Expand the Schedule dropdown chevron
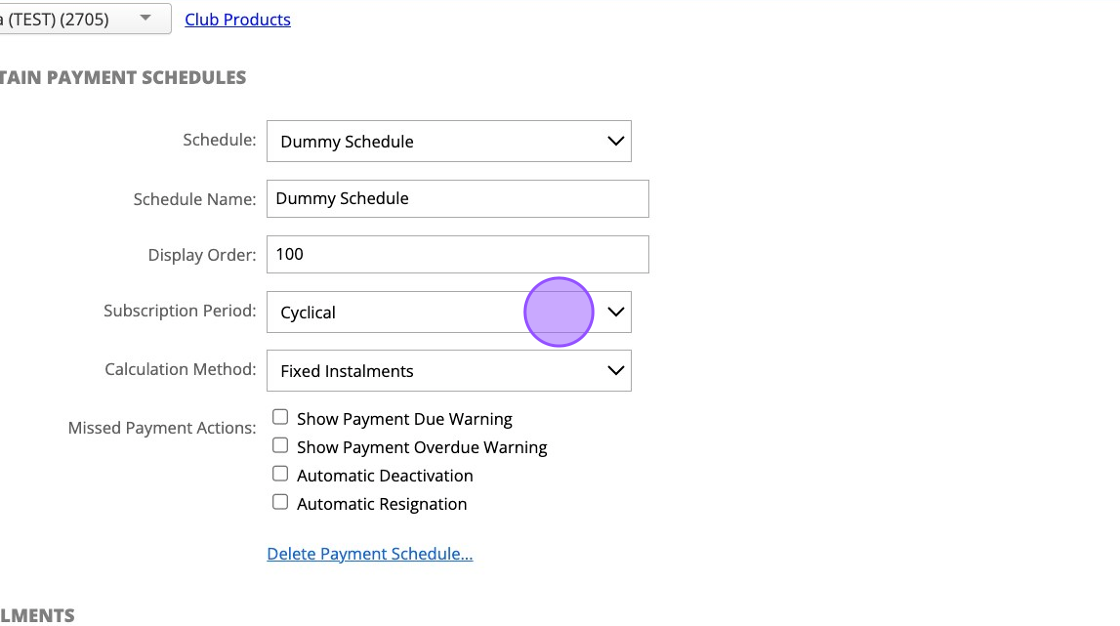 point(616,141)
